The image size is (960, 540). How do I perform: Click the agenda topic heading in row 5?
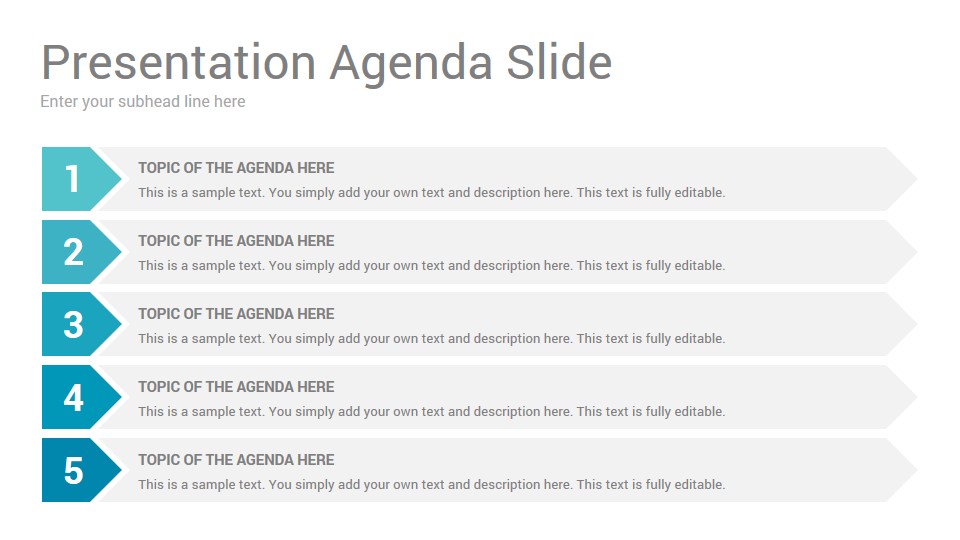(x=236, y=460)
